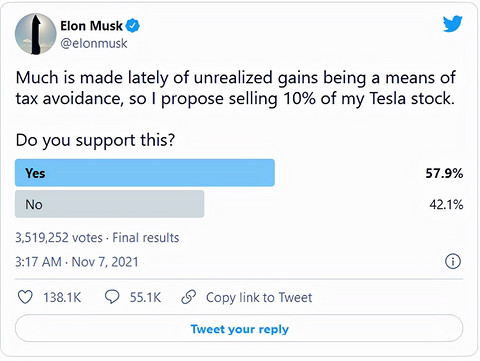Viewport: 480px width, 361px height.
Task: Open the 3:17 AM Nov 7, 2021 timestamp
Action: click(77, 262)
